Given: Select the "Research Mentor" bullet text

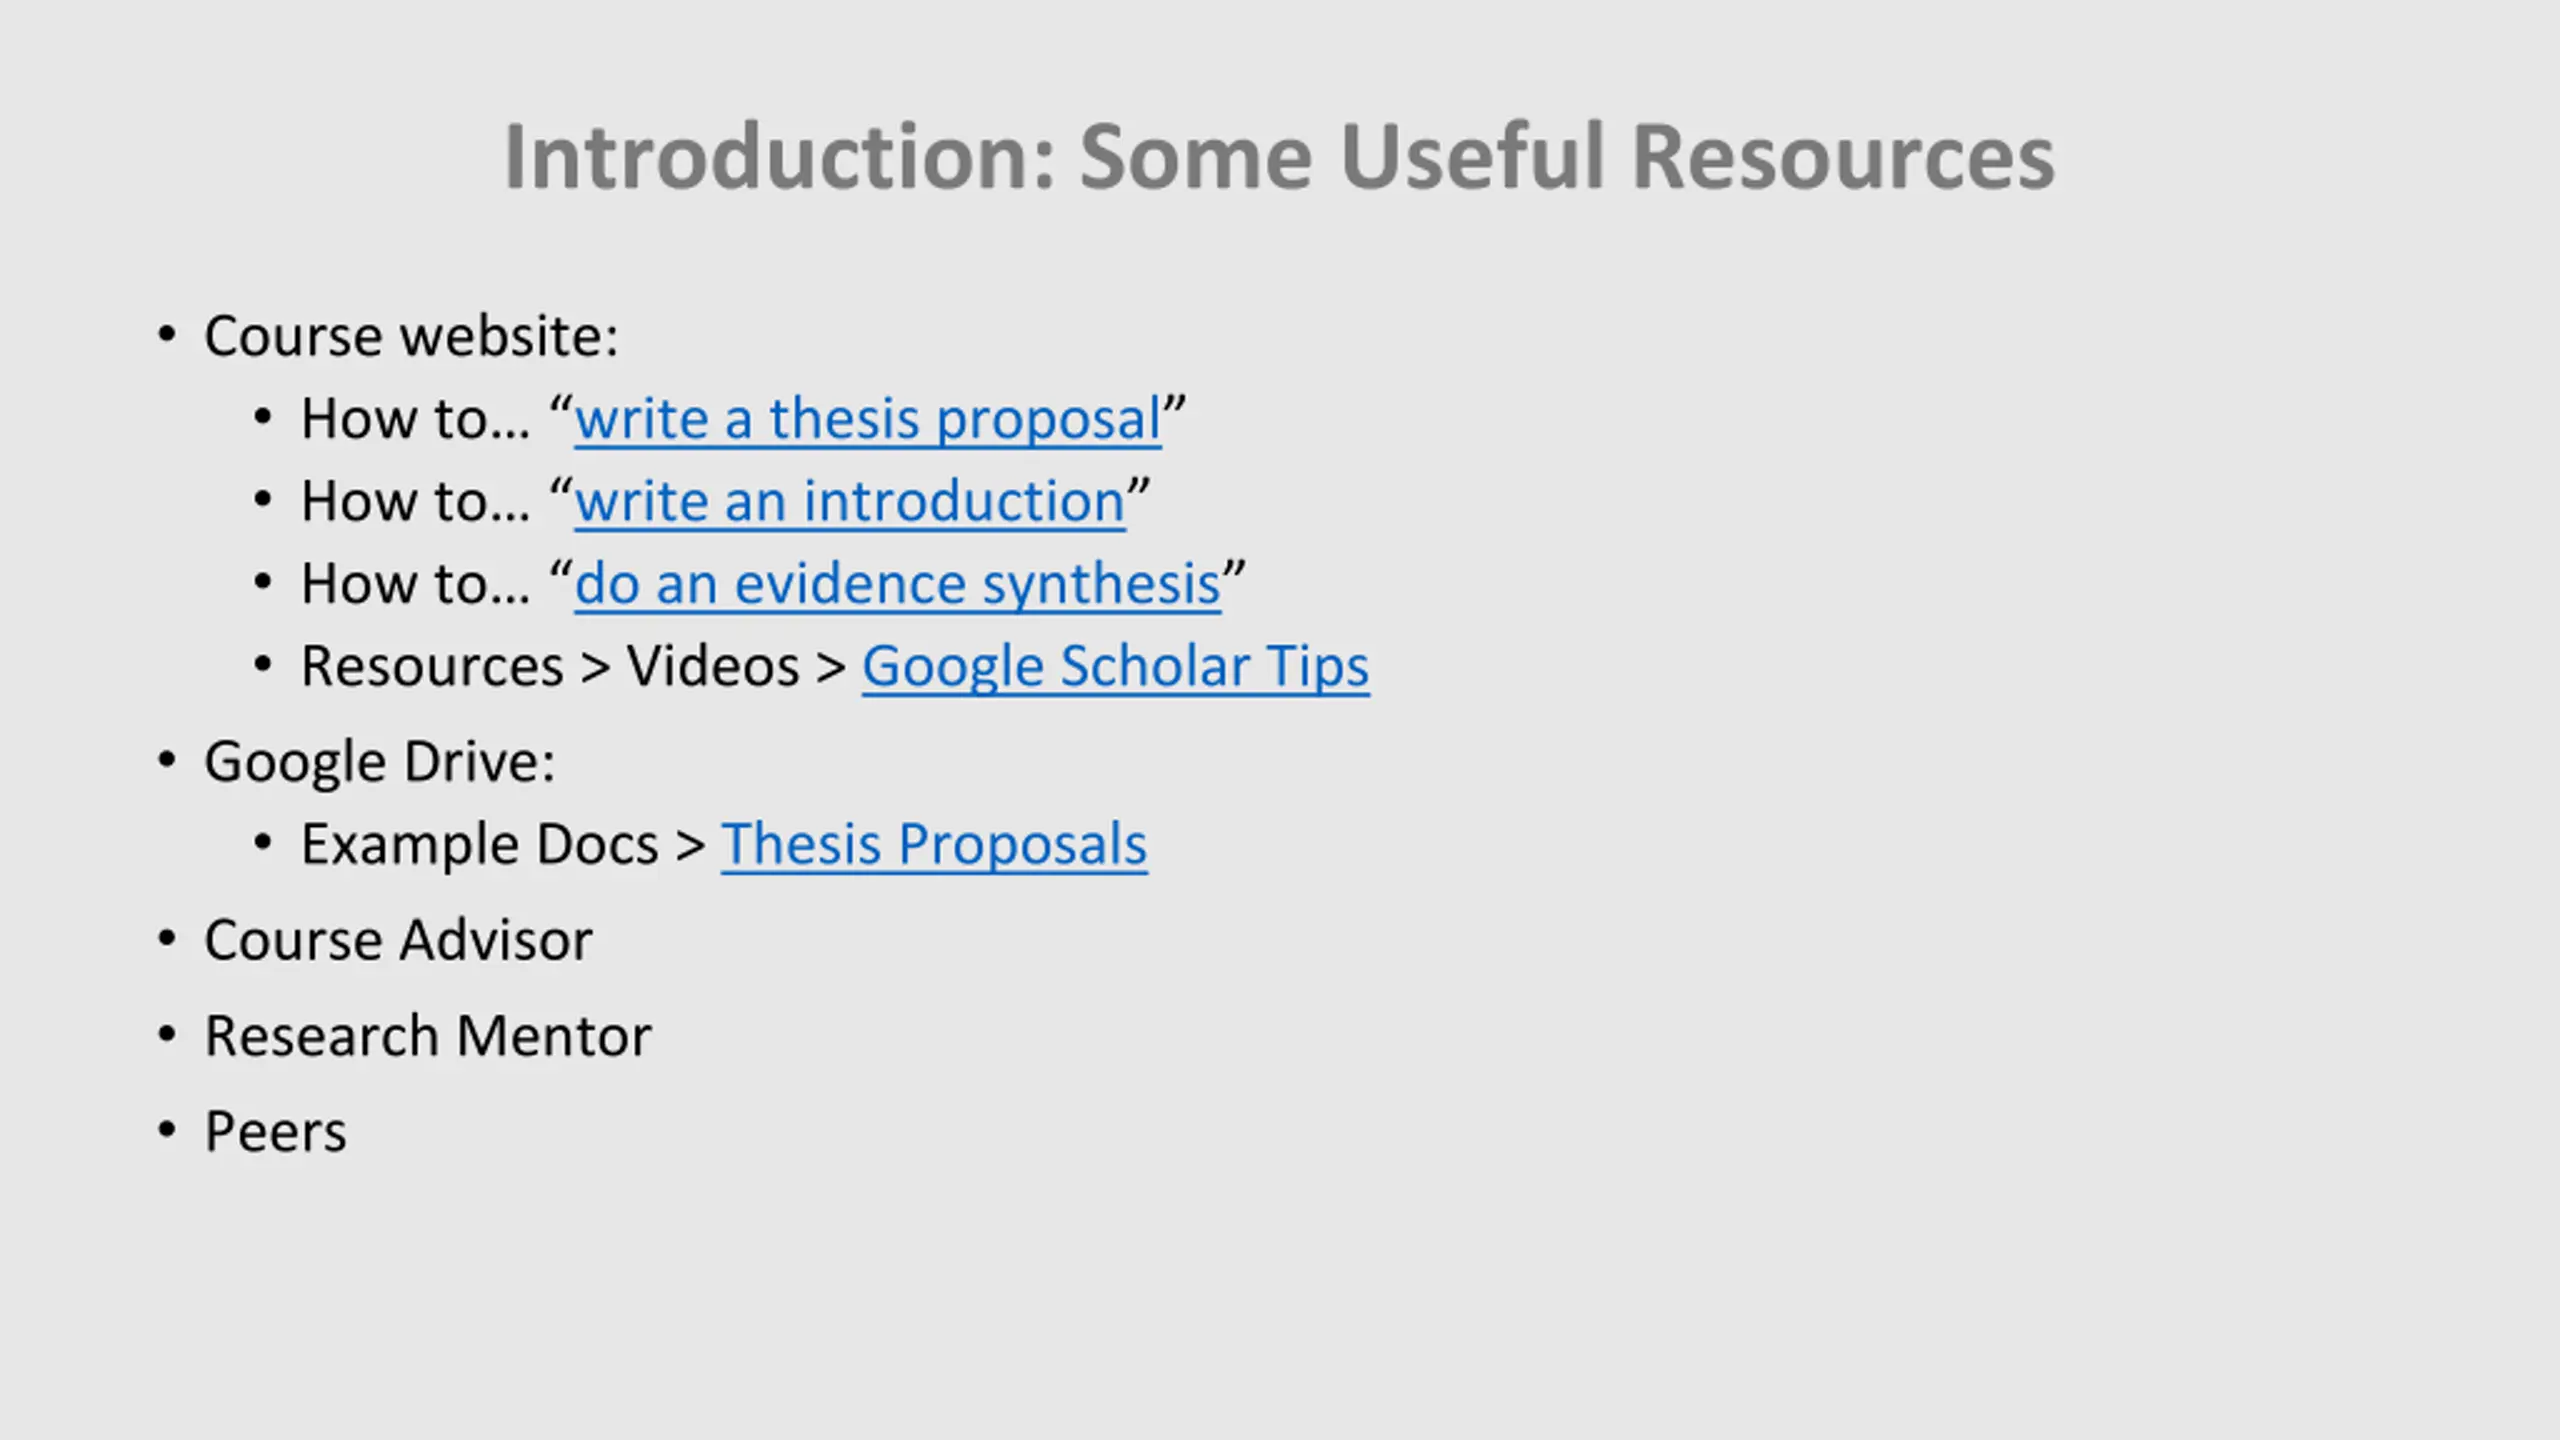Looking at the screenshot, I should pos(428,1036).
